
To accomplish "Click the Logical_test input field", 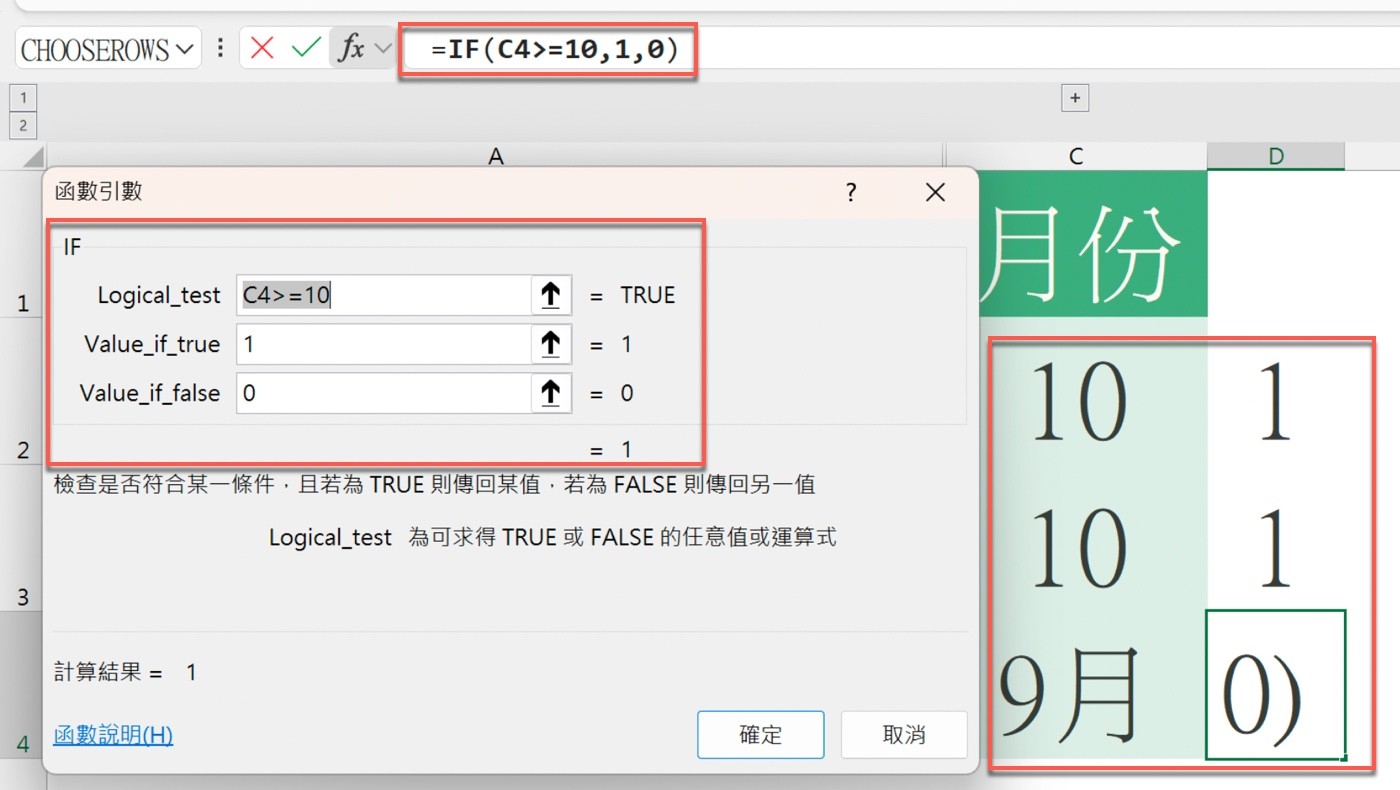I will point(383,295).
